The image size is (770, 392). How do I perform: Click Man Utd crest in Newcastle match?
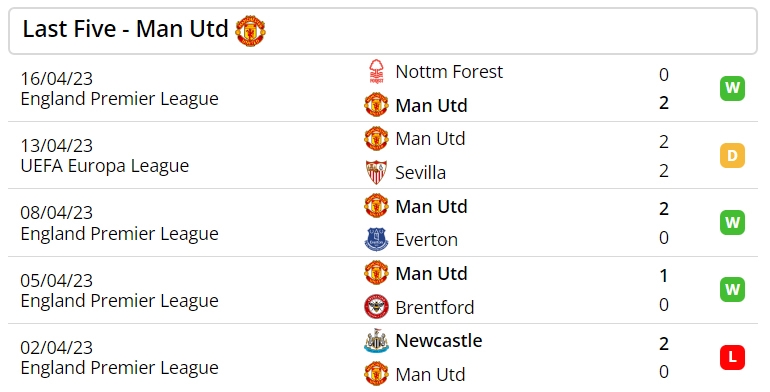pos(376,374)
